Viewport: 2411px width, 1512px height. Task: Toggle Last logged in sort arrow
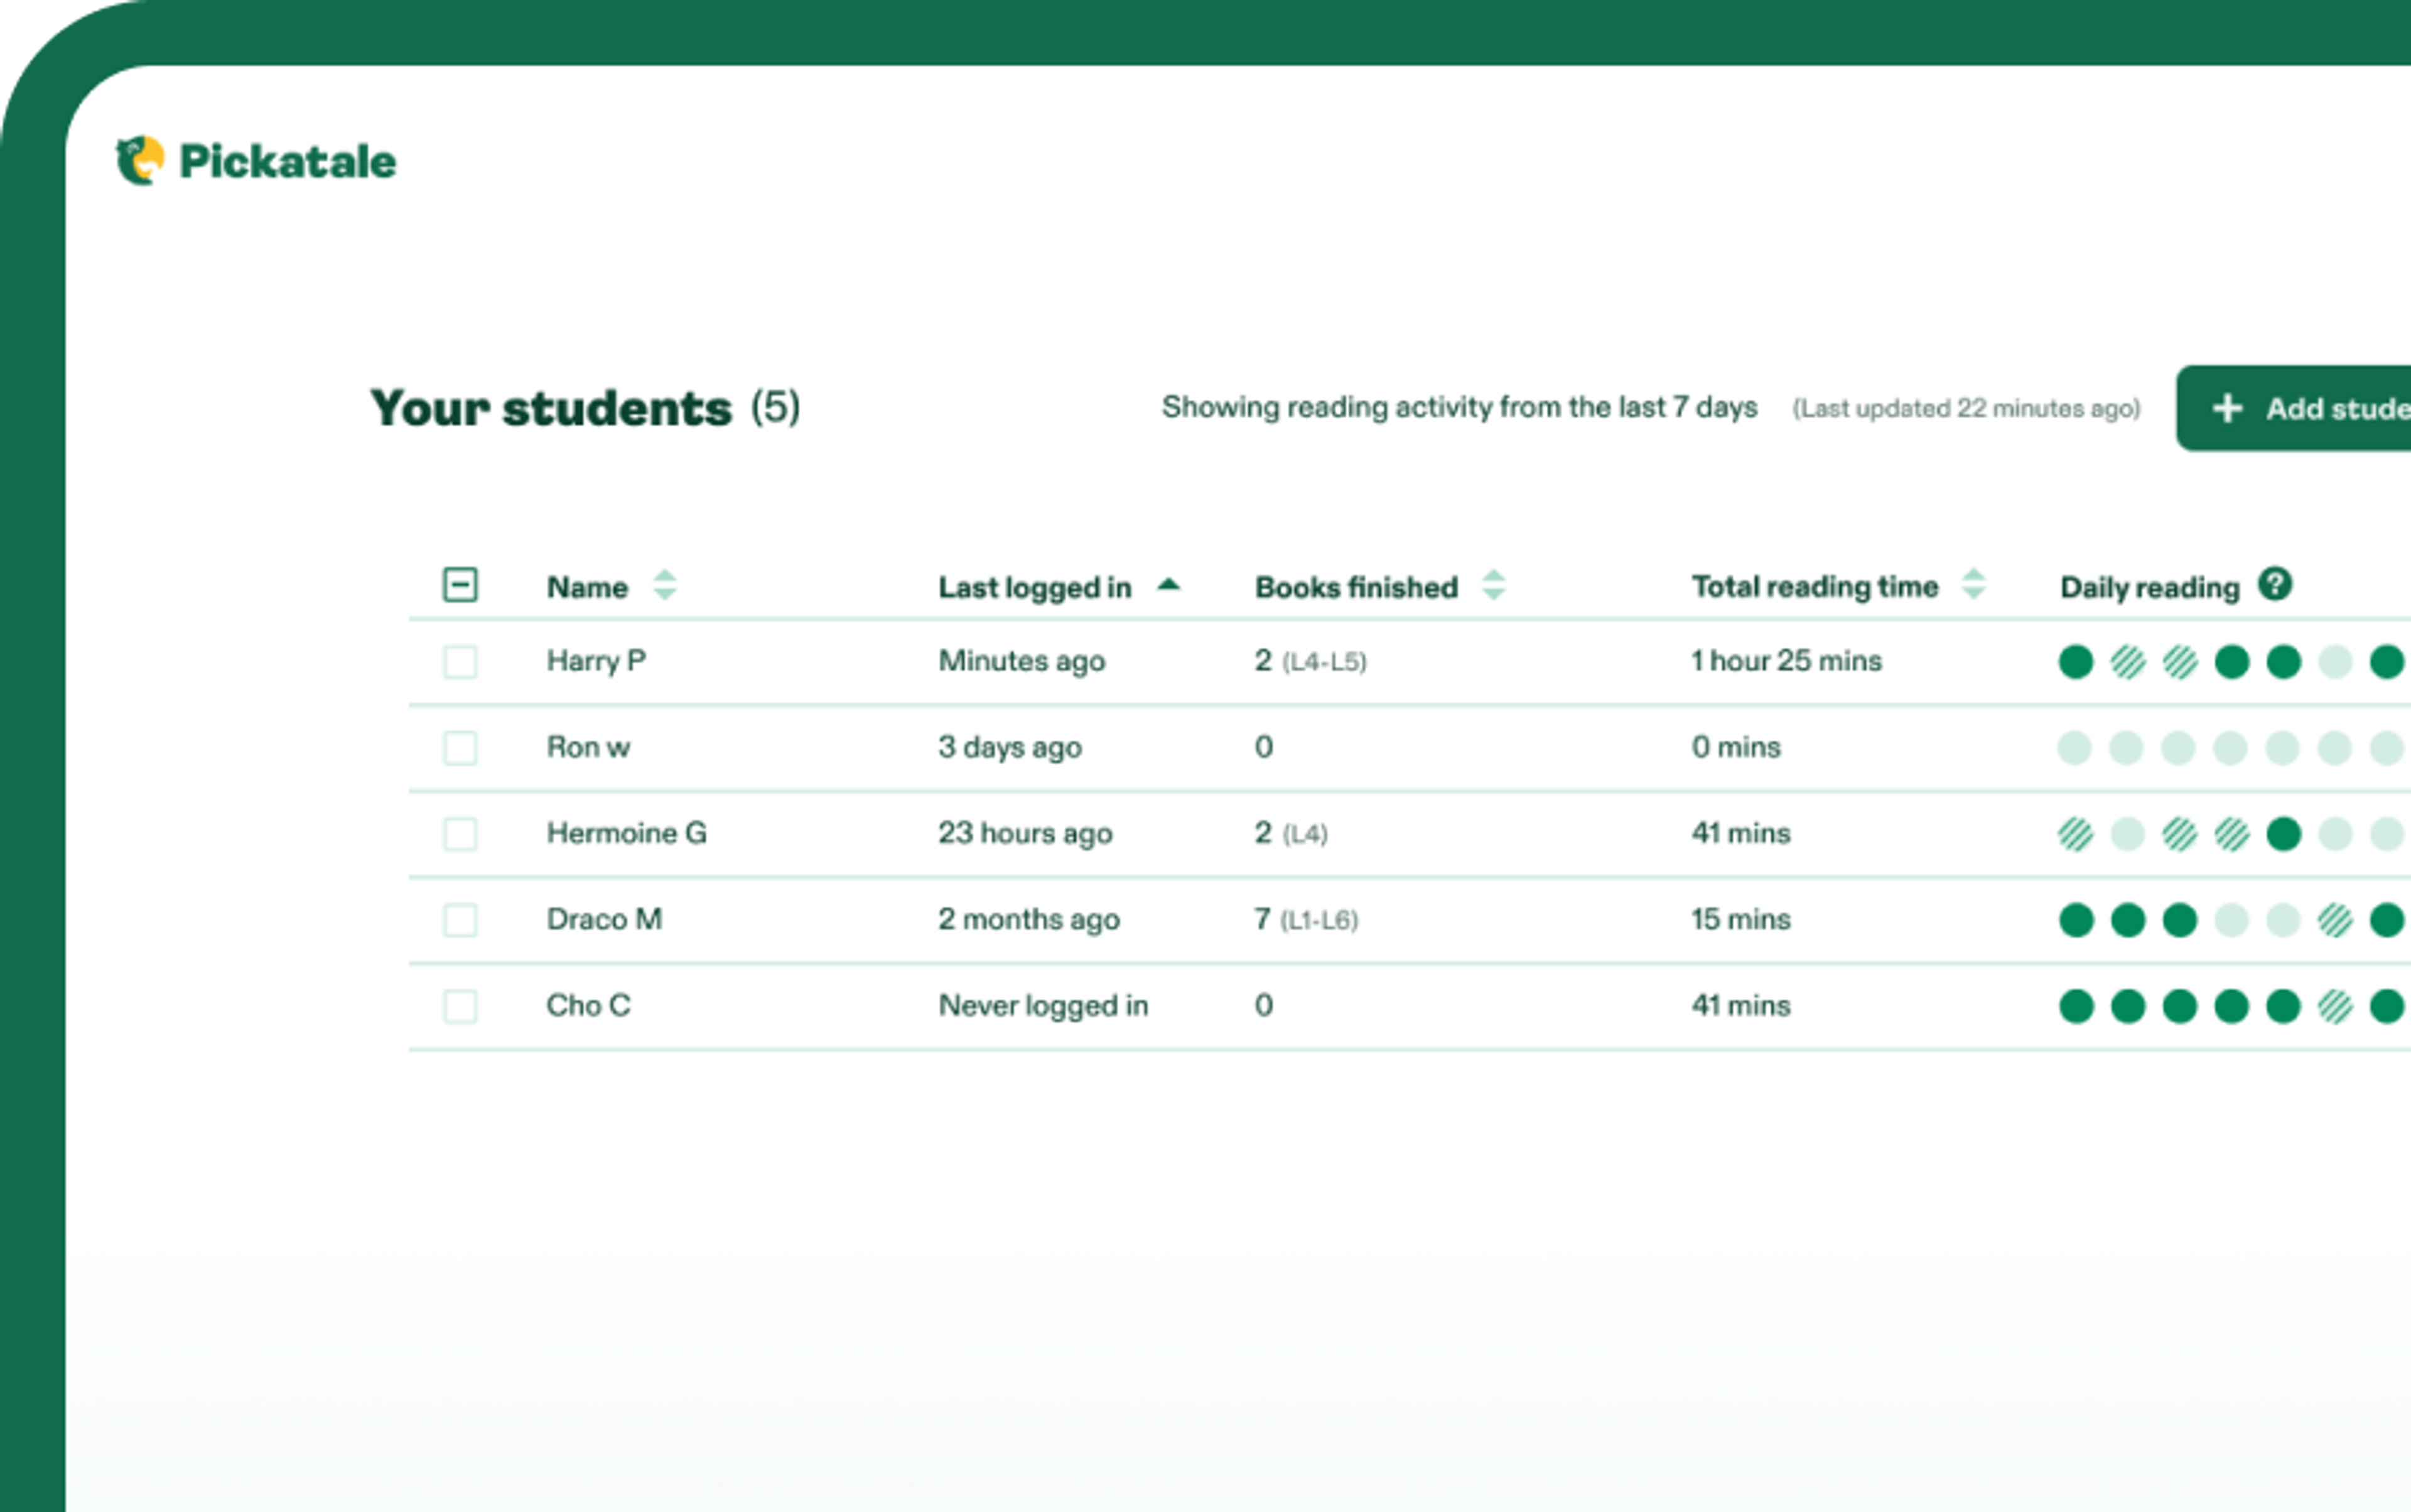pos(1168,585)
